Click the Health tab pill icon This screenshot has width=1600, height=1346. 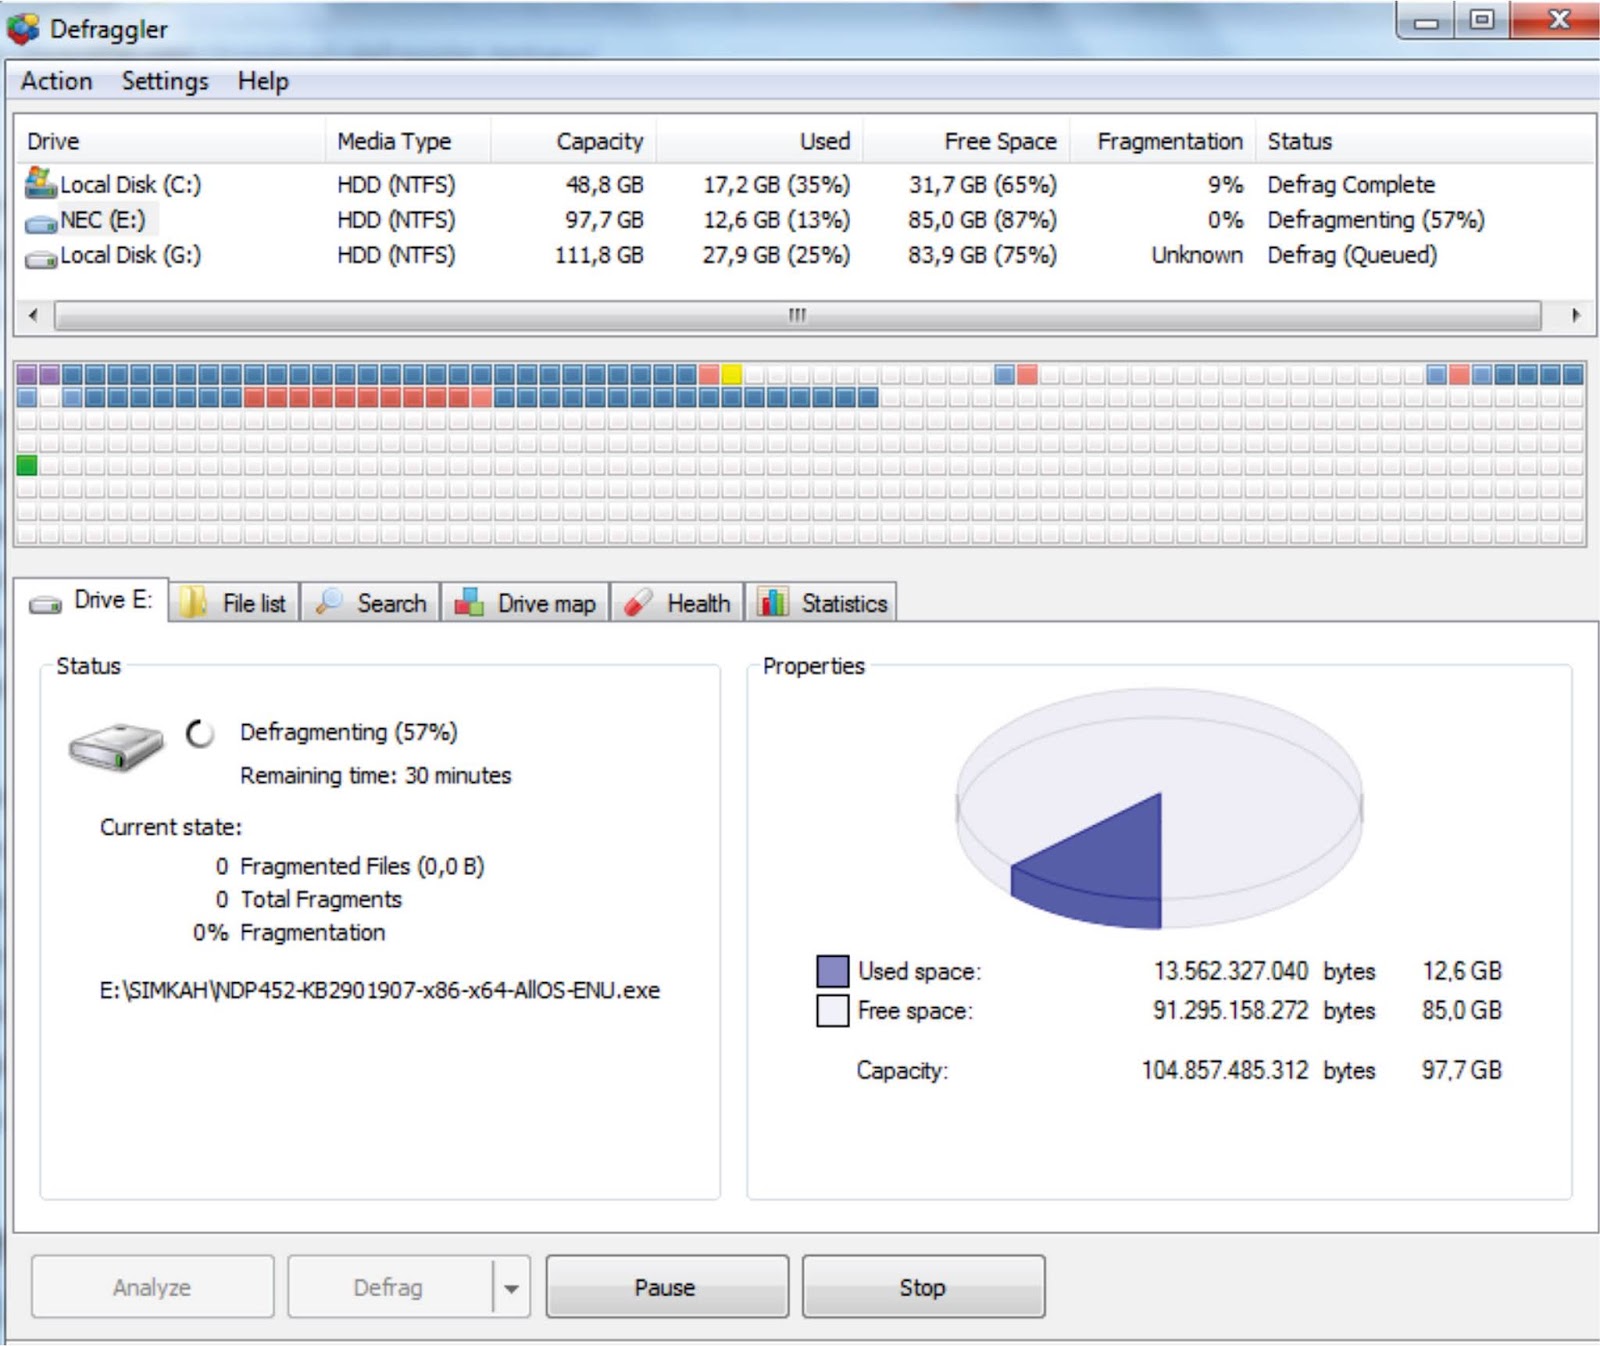638,602
